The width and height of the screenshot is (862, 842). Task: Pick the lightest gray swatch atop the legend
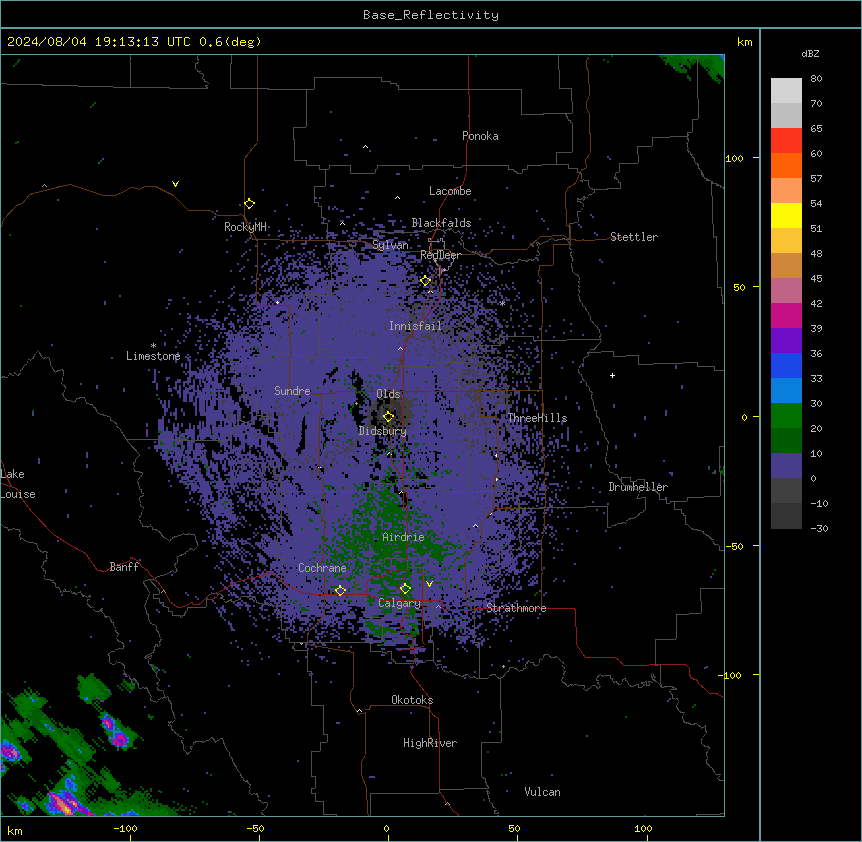click(786, 91)
